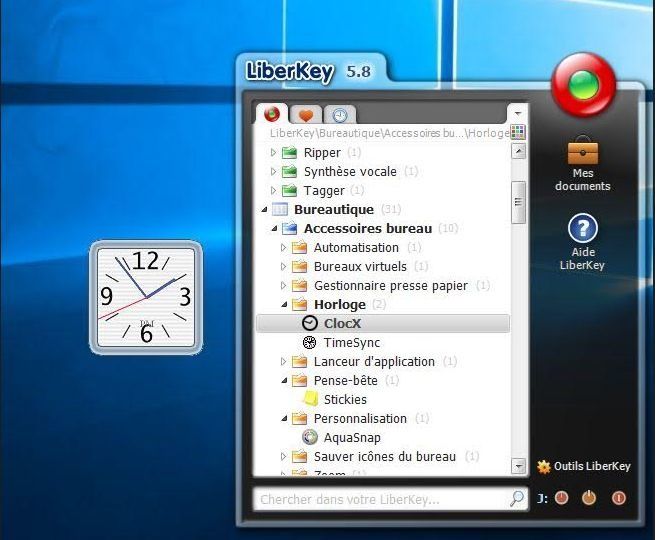Click the ClocX clock icon
This screenshot has width=655, height=540.
310,323
